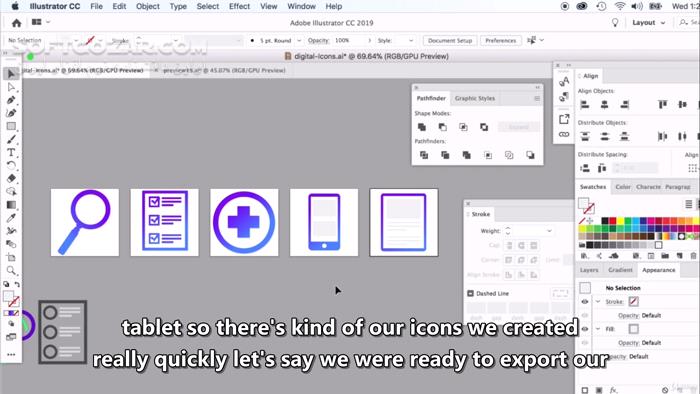Open the Effect menu
The width and height of the screenshot is (700, 394).
(239, 6)
